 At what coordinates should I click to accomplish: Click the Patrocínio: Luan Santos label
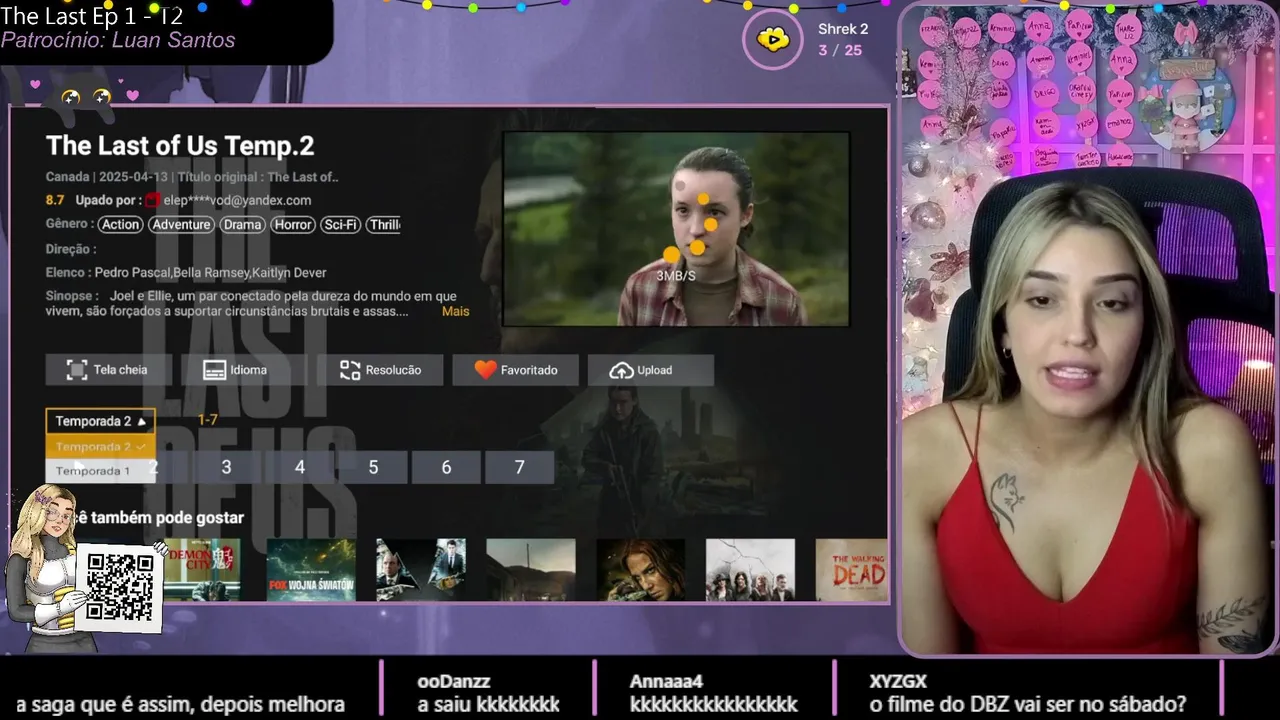coord(118,40)
